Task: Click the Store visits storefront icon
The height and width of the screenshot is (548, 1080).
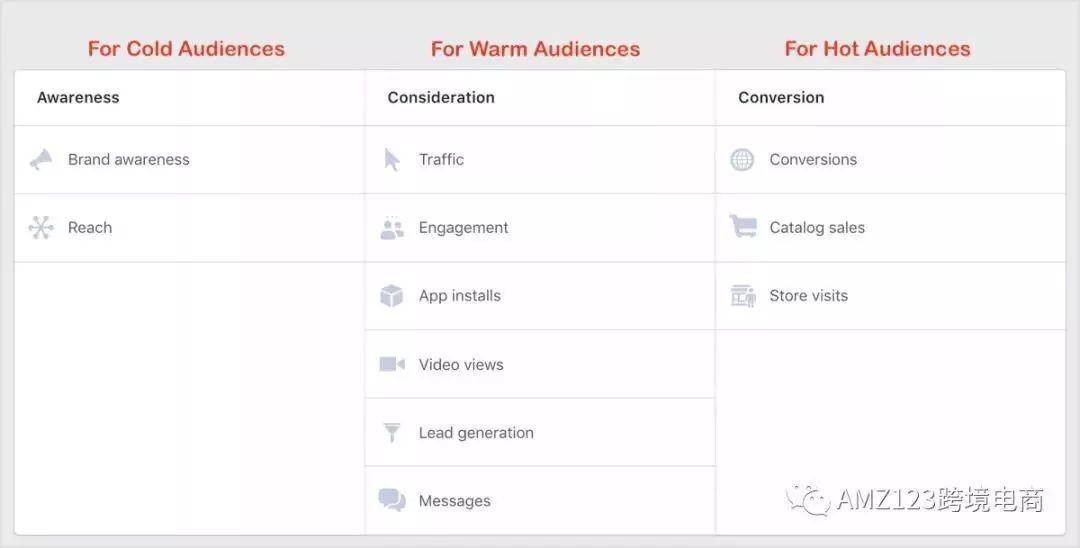Action: (x=743, y=296)
